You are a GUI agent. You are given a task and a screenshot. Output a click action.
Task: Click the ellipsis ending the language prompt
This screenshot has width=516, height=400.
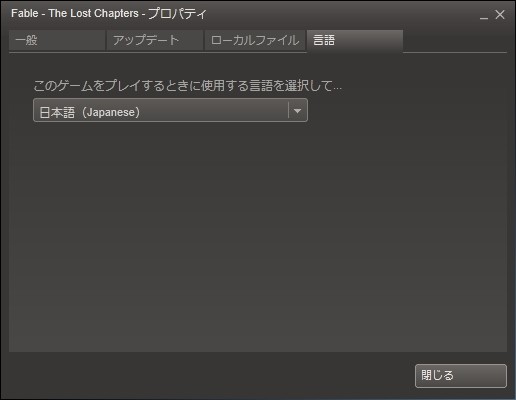point(337,89)
